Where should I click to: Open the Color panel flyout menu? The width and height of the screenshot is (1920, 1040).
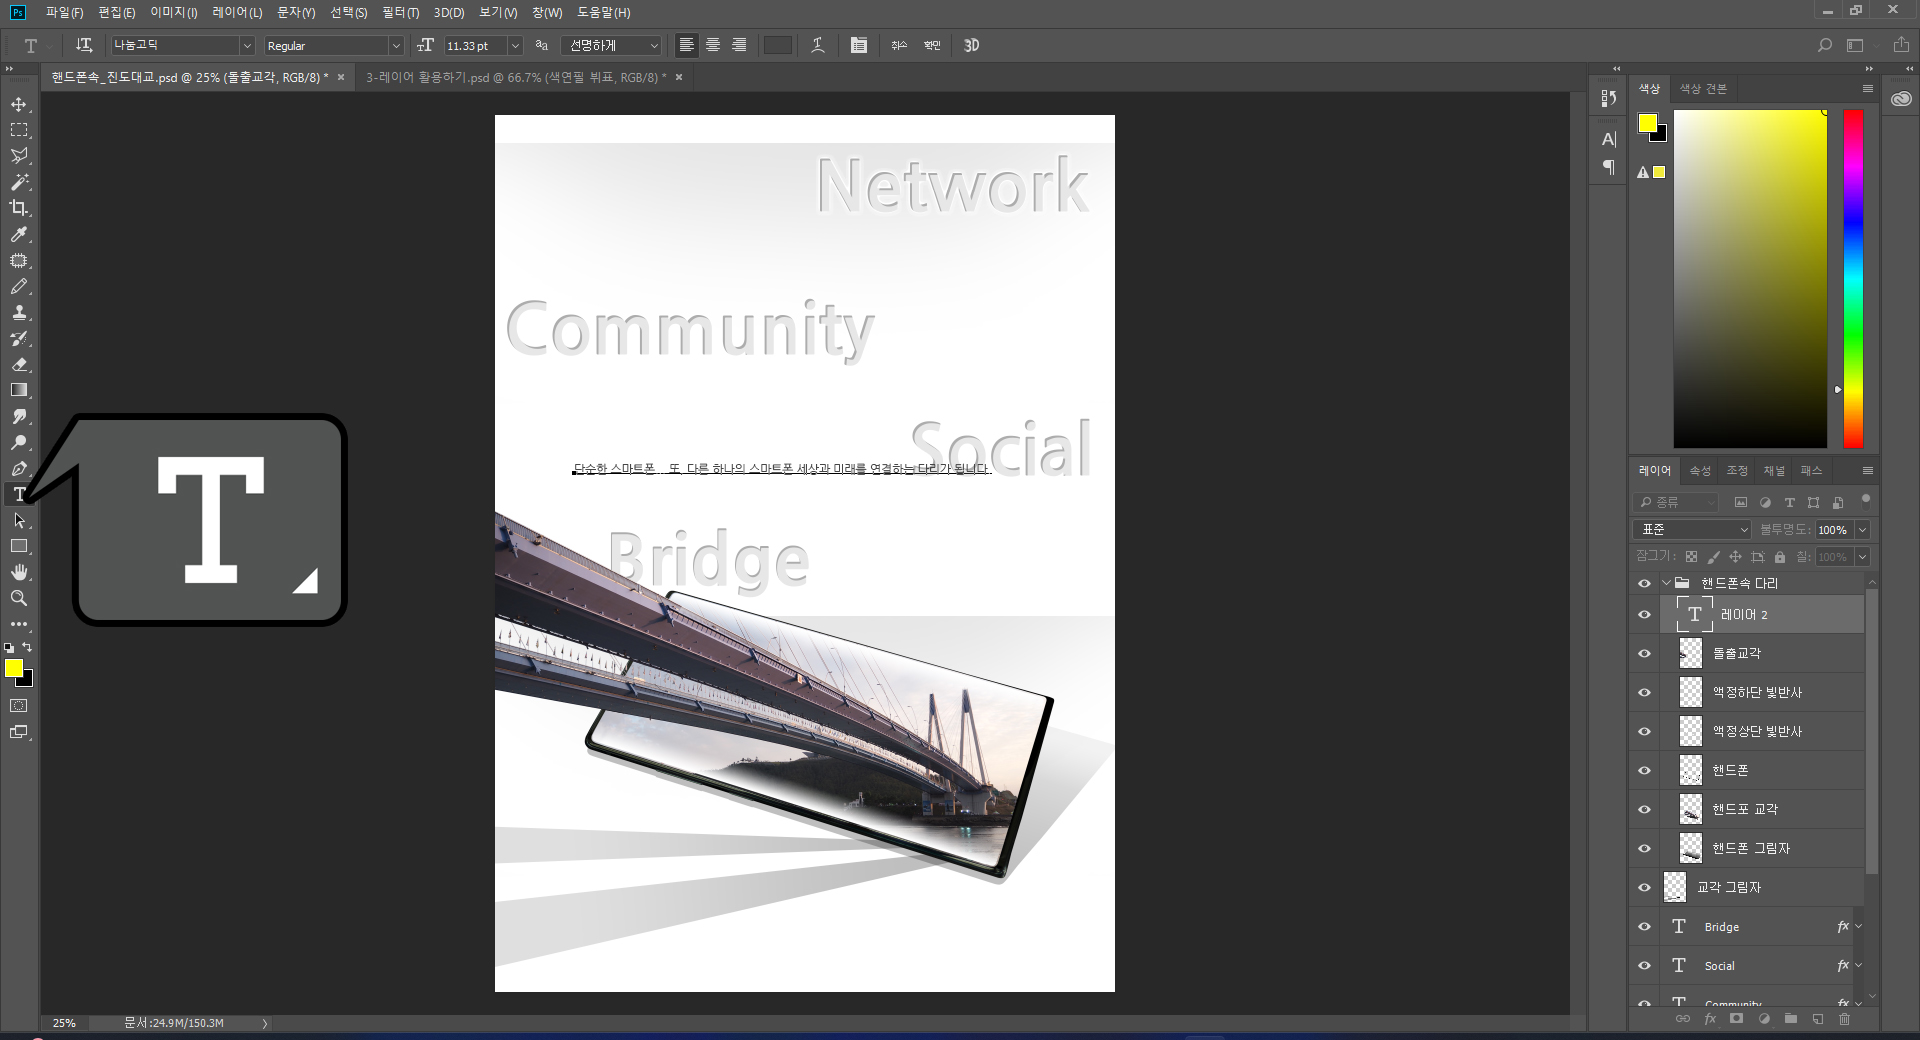pos(1867,89)
